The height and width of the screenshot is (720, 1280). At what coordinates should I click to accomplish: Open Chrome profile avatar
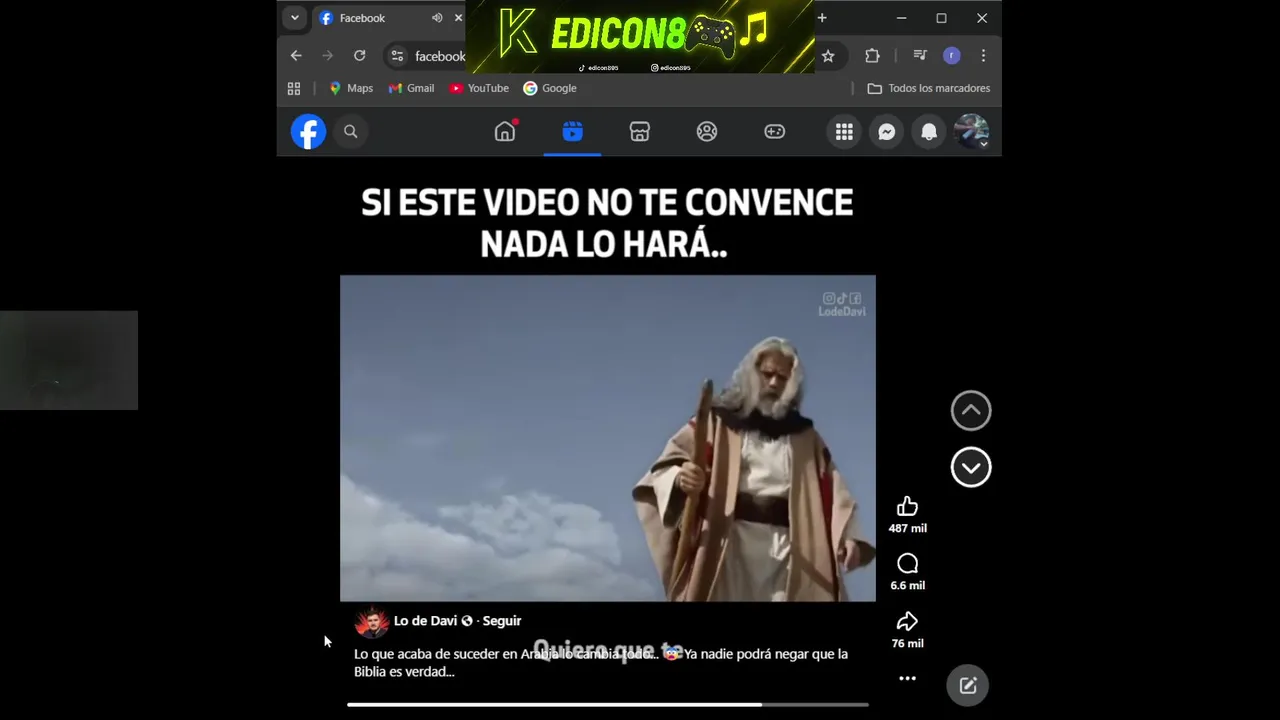(x=952, y=56)
